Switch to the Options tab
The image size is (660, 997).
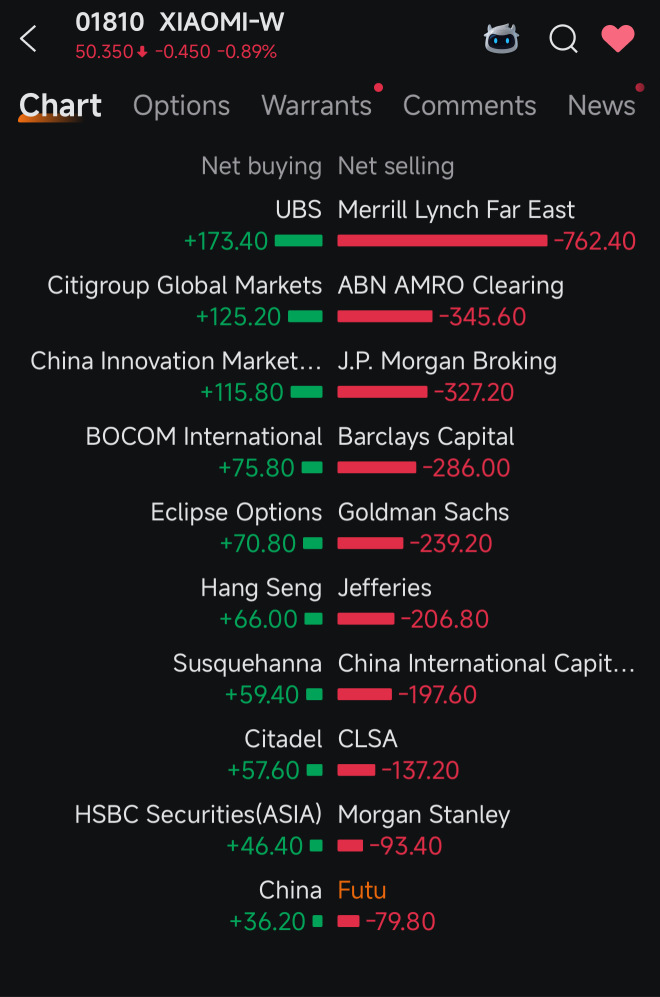tap(181, 106)
